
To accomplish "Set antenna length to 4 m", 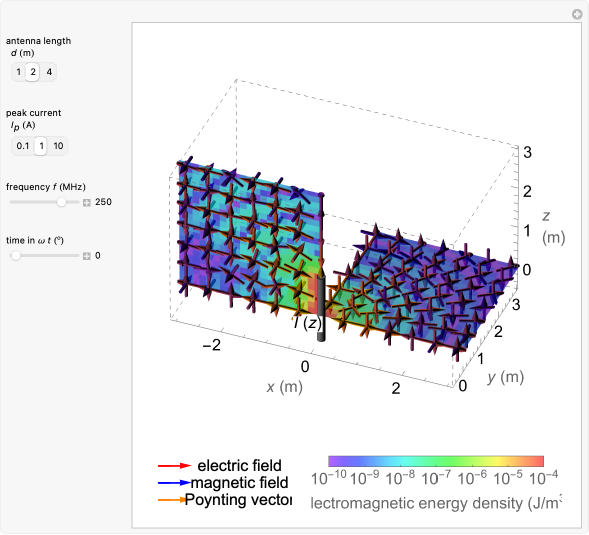I will point(49,72).
